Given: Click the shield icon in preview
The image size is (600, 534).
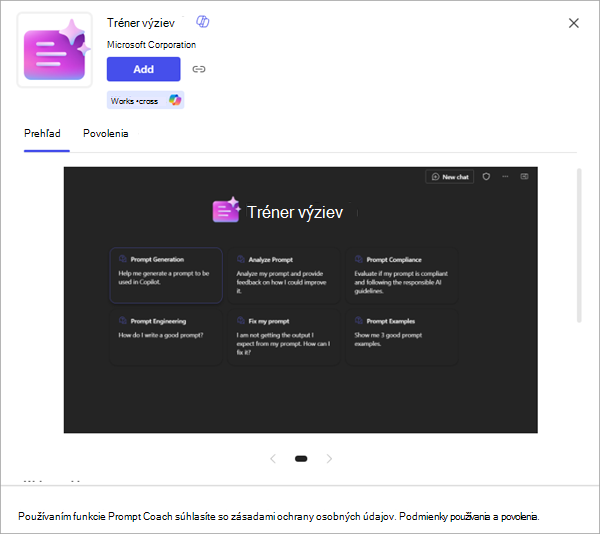Looking at the screenshot, I should [x=486, y=177].
